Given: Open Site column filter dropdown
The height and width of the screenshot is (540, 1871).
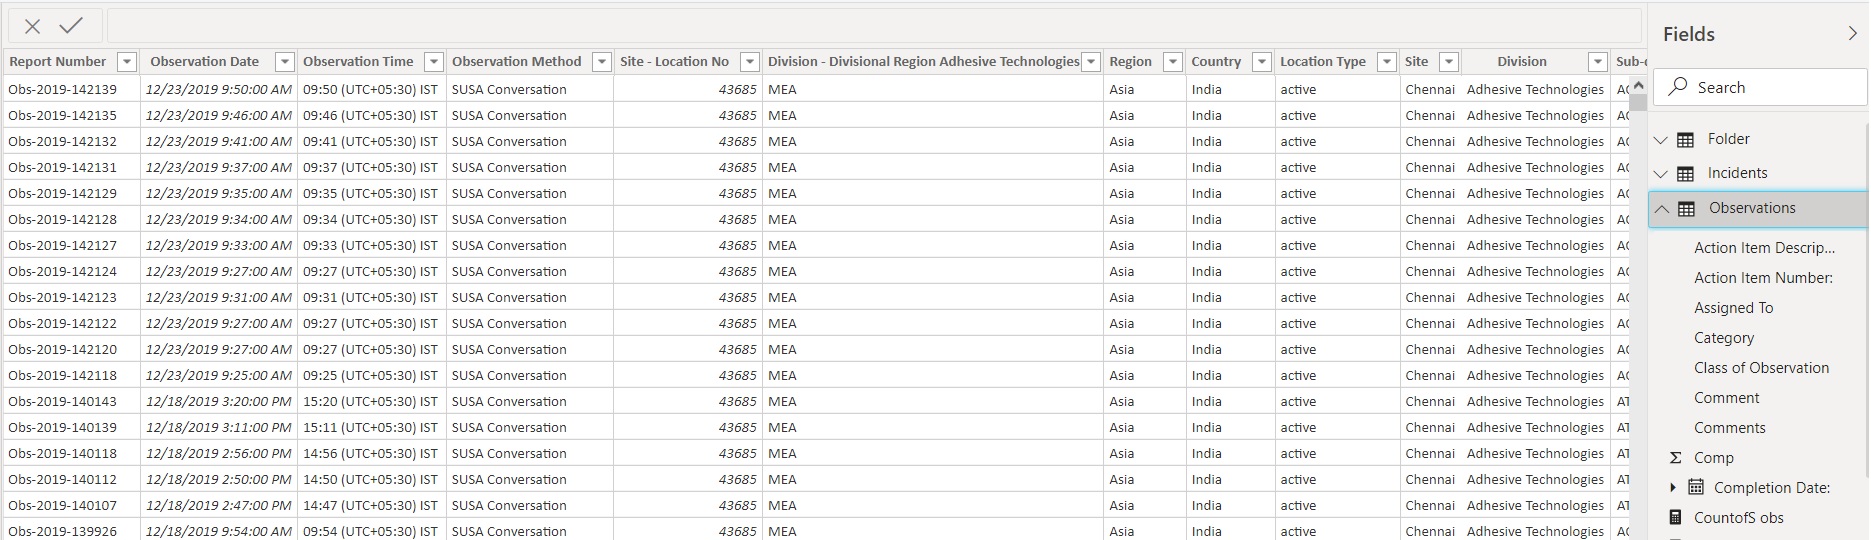Looking at the screenshot, I should [x=1448, y=62].
